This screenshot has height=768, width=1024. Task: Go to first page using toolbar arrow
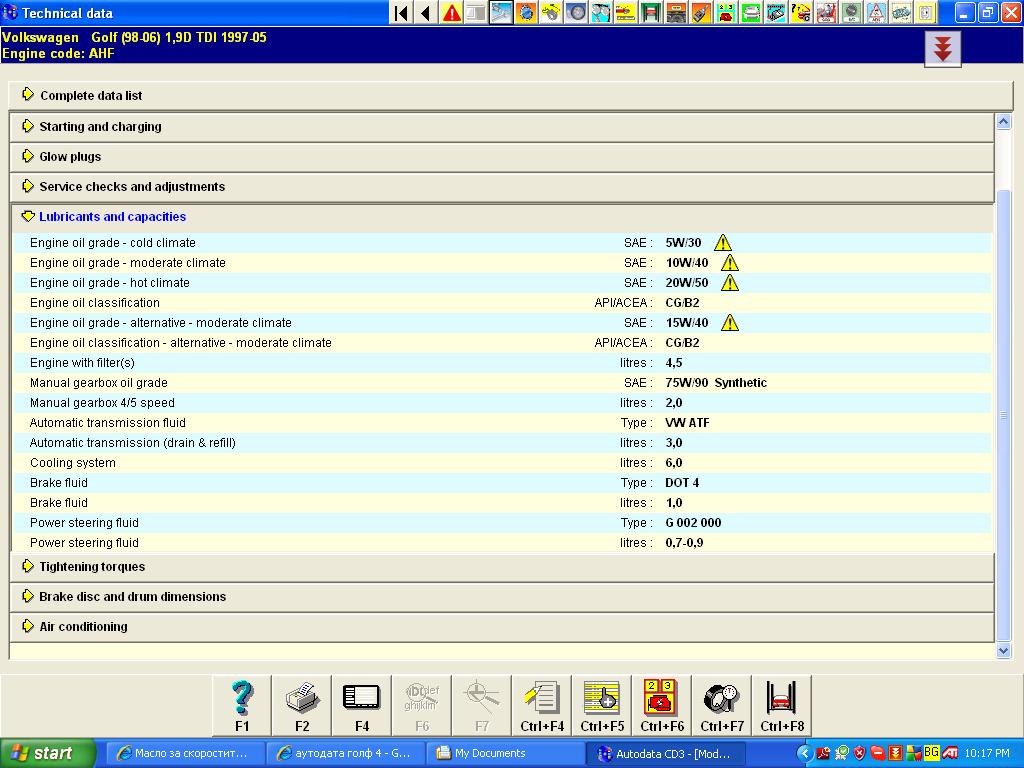(x=401, y=13)
